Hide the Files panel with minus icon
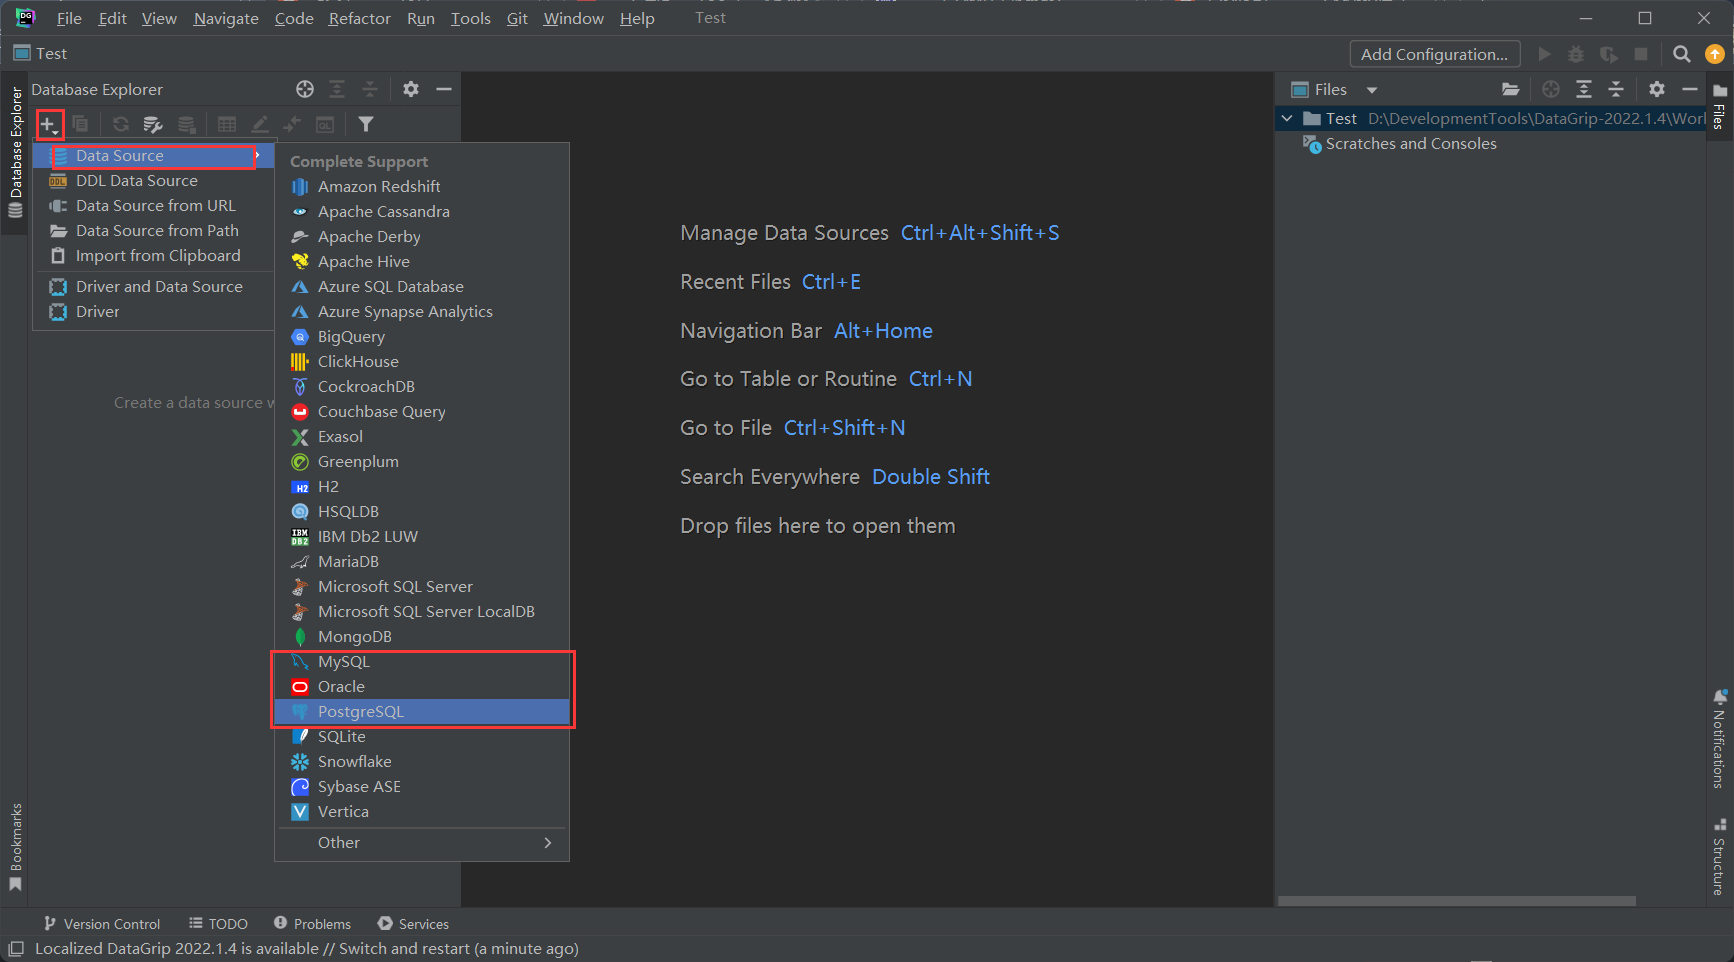The width and height of the screenshot is (1734, 962). [1690, 89]
